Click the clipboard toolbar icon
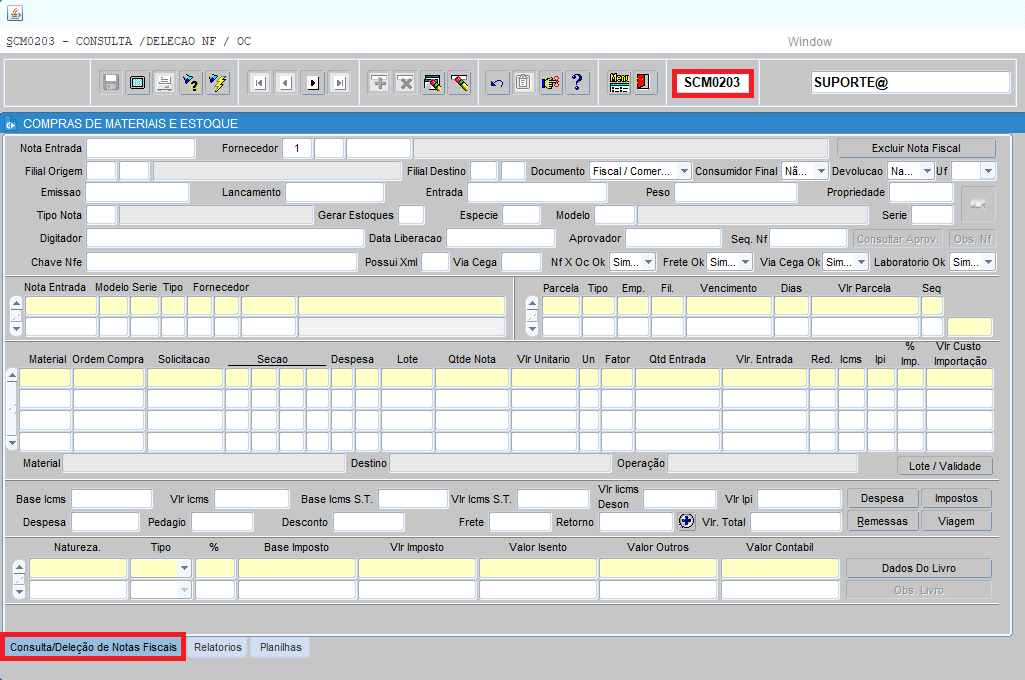This screenshot has width=1025, height=680. point(524,82)
